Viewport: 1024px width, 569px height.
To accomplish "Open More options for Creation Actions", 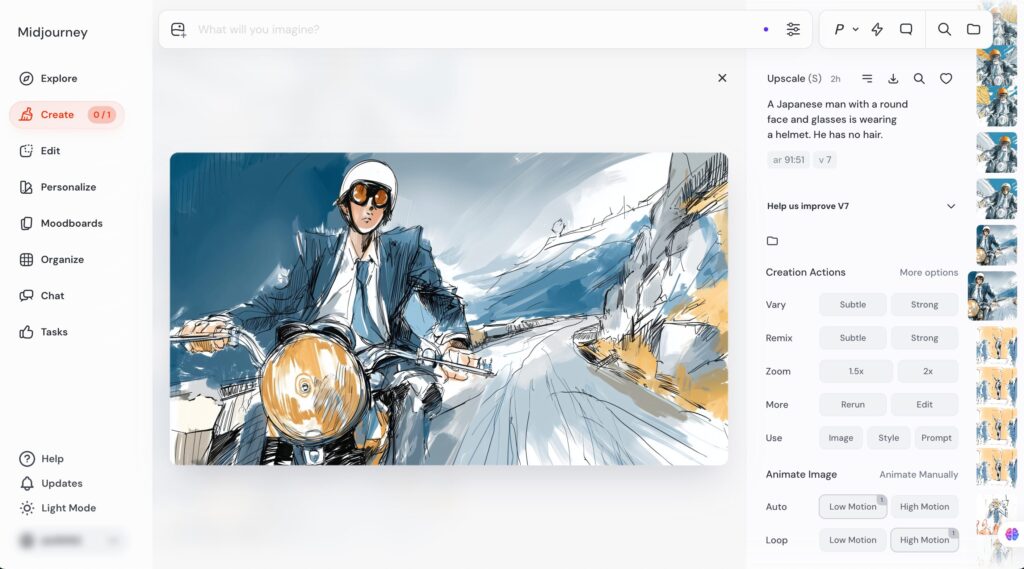I will click(928, 272).
